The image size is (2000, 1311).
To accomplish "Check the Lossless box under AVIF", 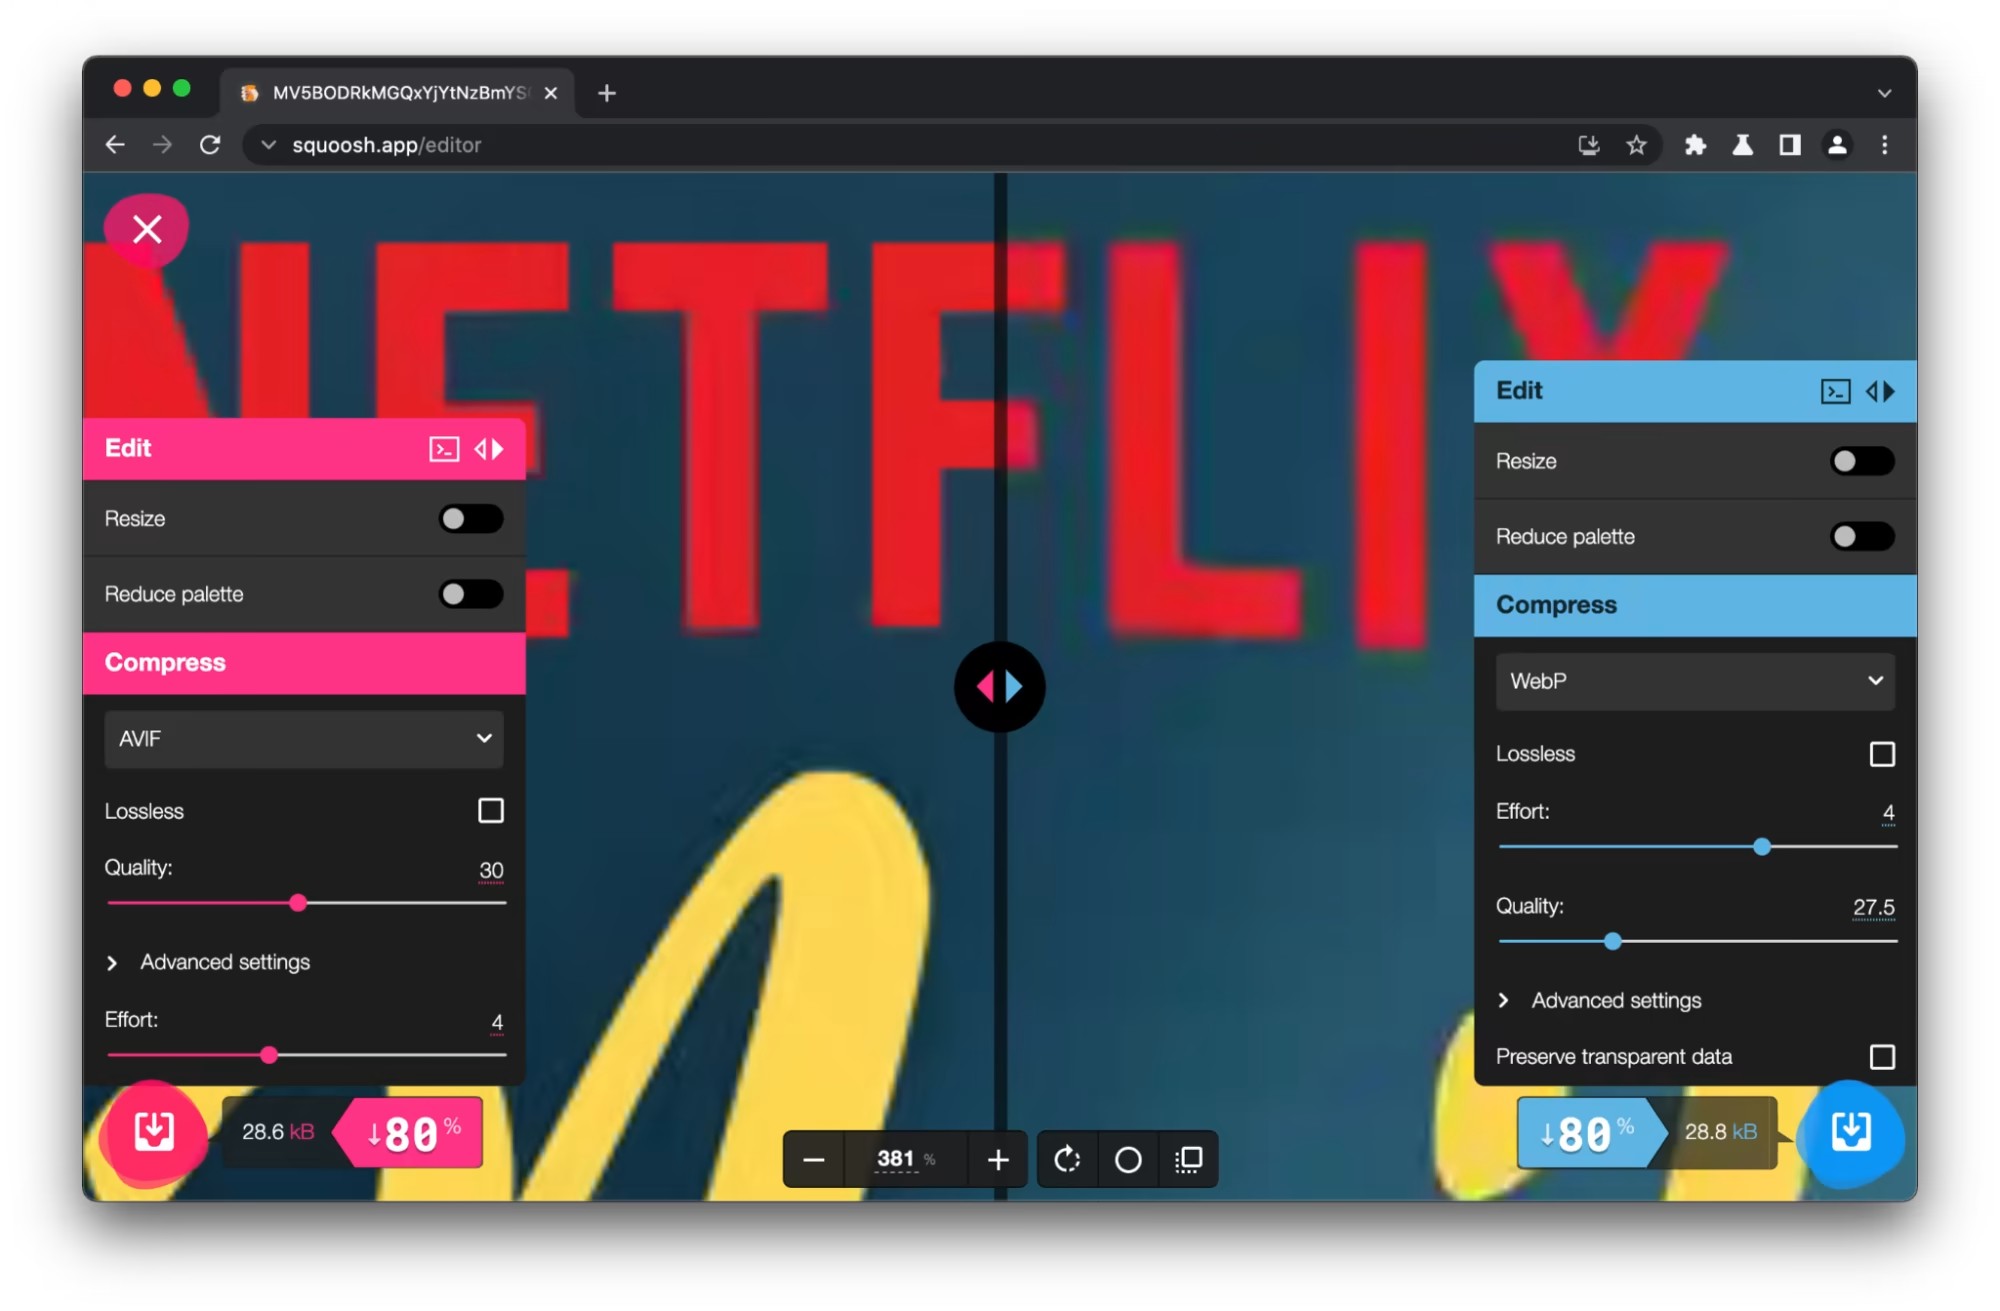I will point(491,810).
